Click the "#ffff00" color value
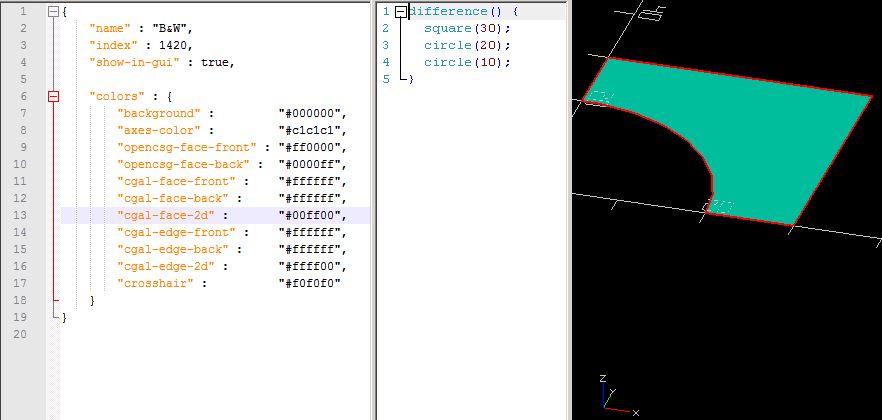This screenshot has height=420, width=882. click(x=309, y=266)
